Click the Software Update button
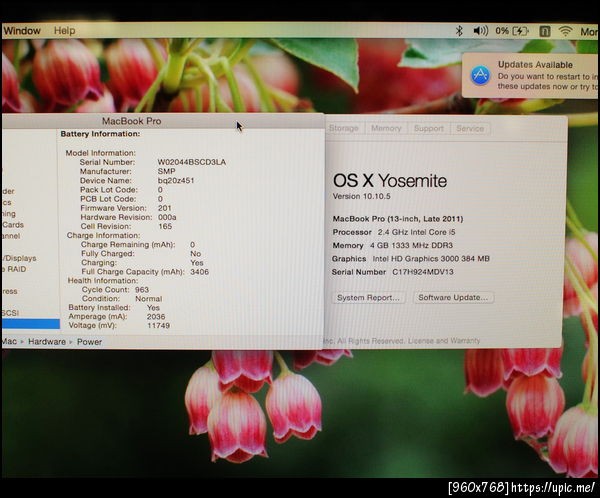 453,297
